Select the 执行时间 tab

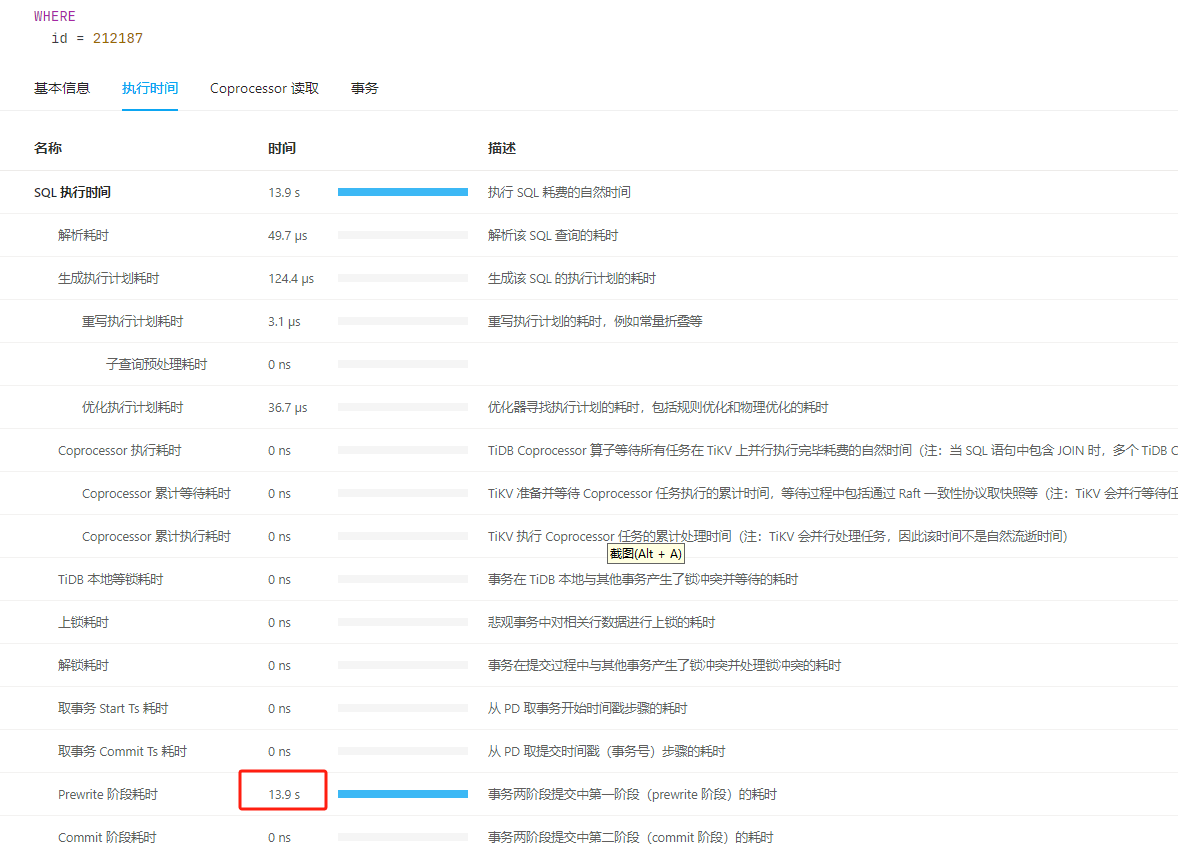click(150, 88)
